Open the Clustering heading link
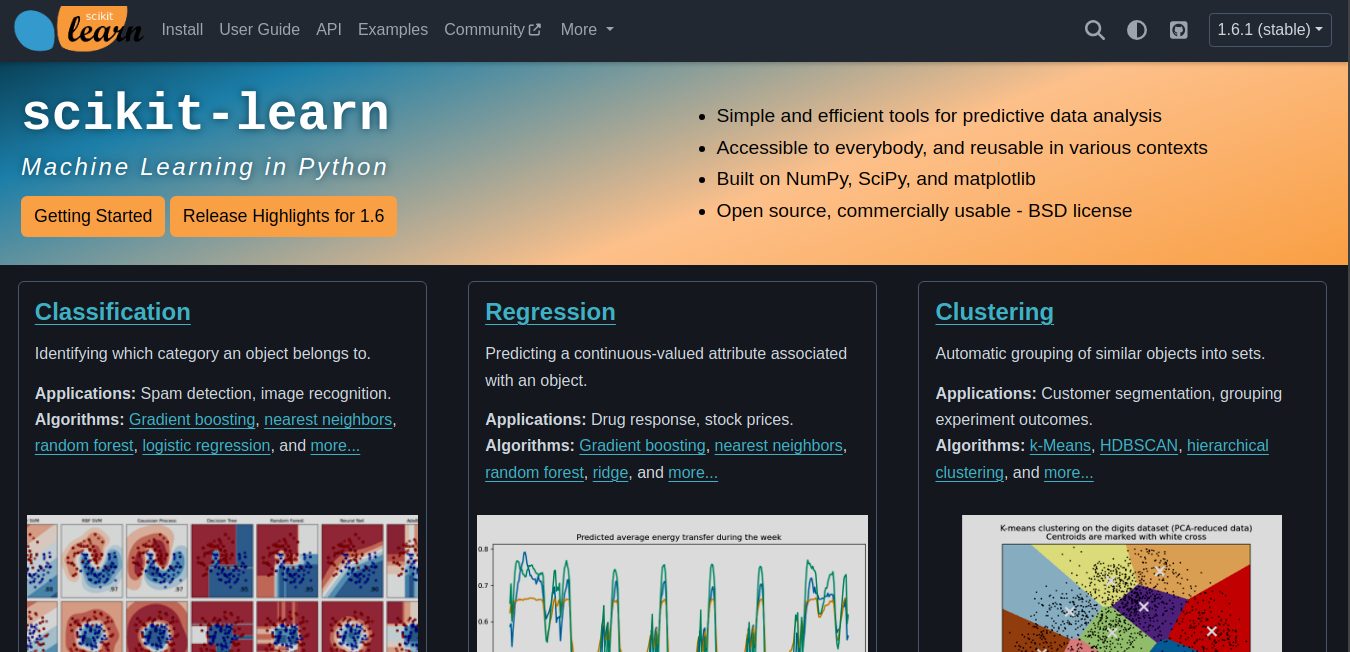 pos(994,312)
